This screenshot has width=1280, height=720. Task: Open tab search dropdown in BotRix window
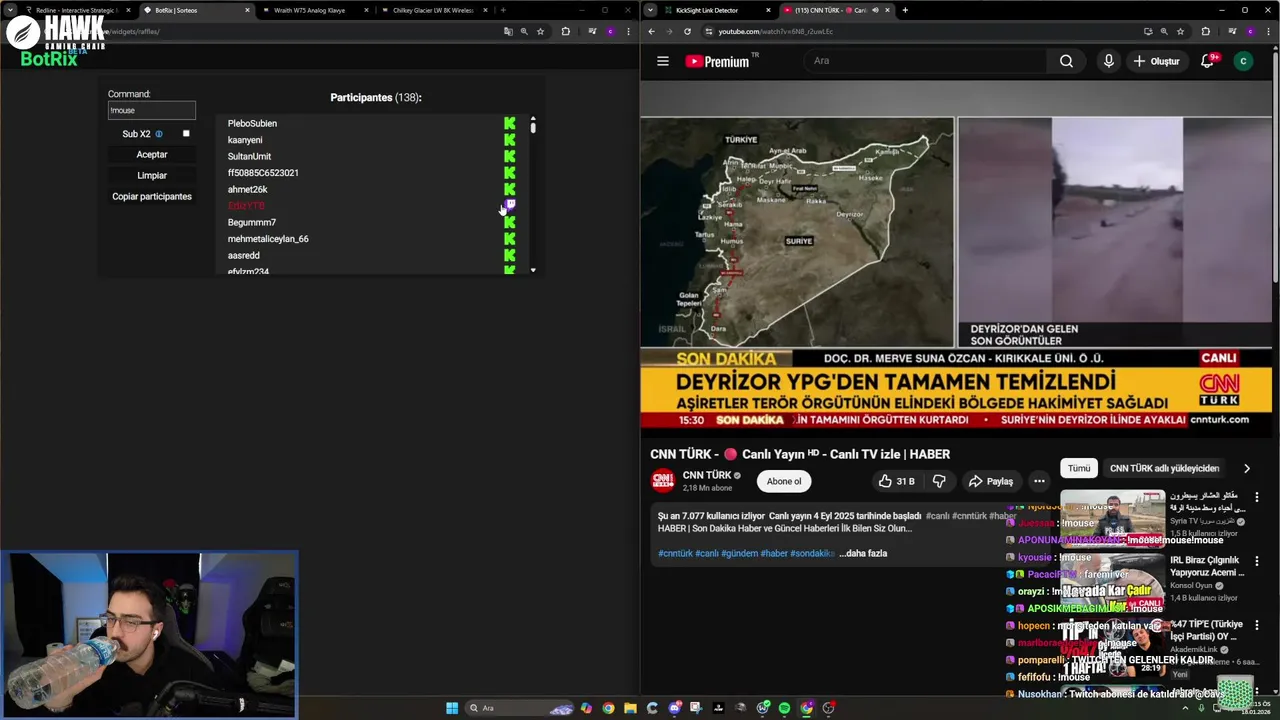[x=10, y=10]
